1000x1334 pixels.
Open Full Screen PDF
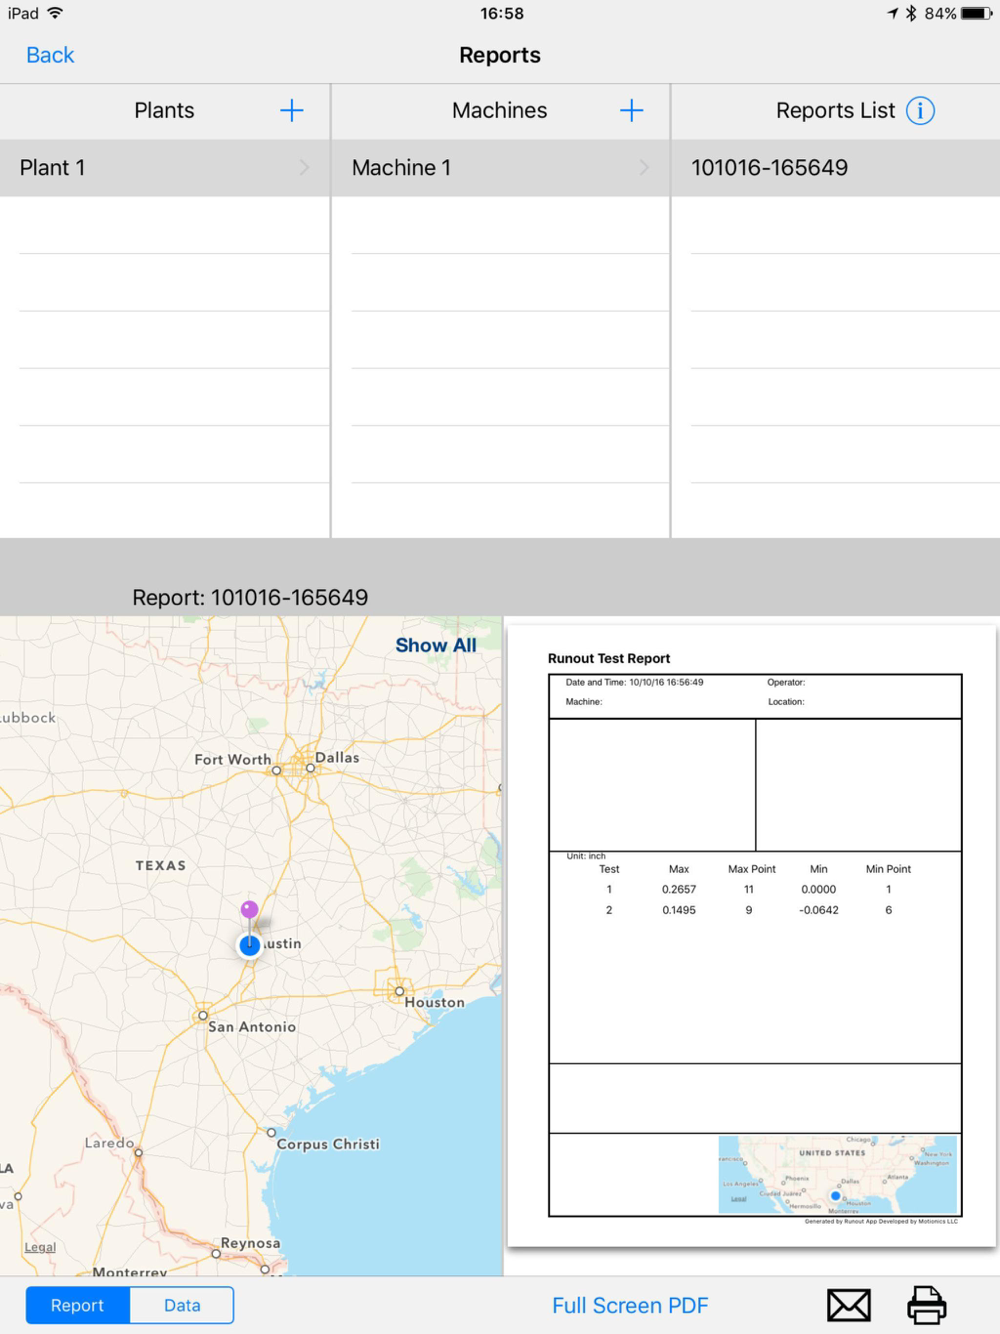pos(630,1305)
